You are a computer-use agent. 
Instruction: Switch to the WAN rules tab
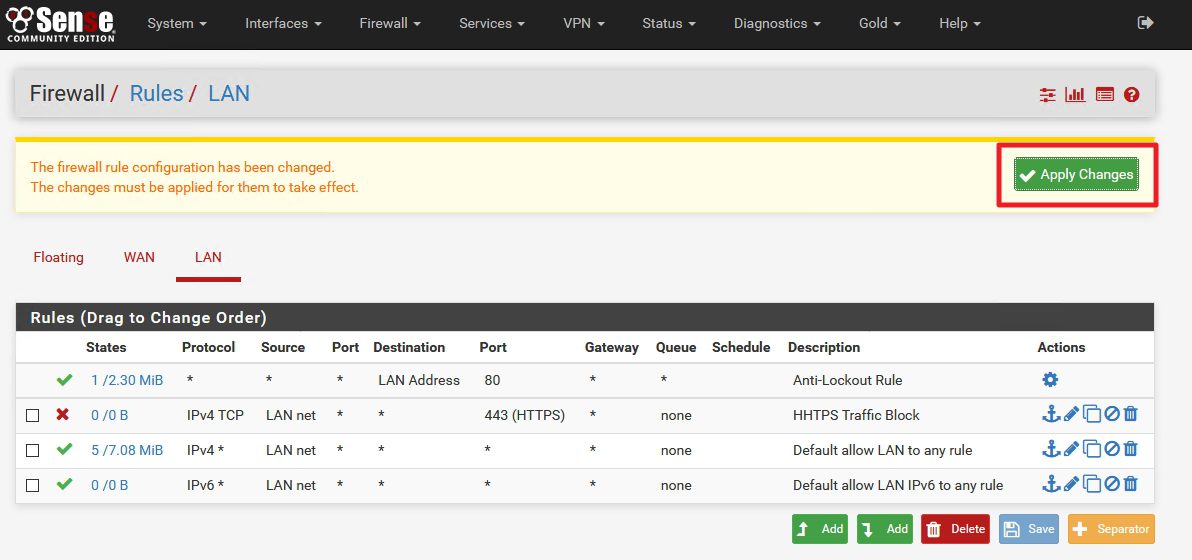coord(139,257)
